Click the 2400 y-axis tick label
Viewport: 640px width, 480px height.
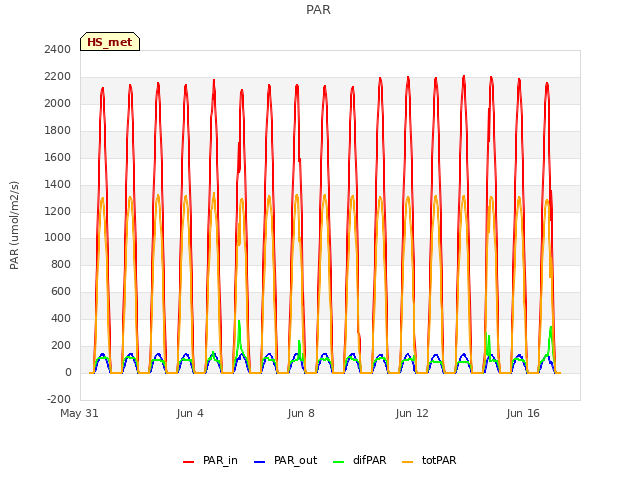(58, 49)
